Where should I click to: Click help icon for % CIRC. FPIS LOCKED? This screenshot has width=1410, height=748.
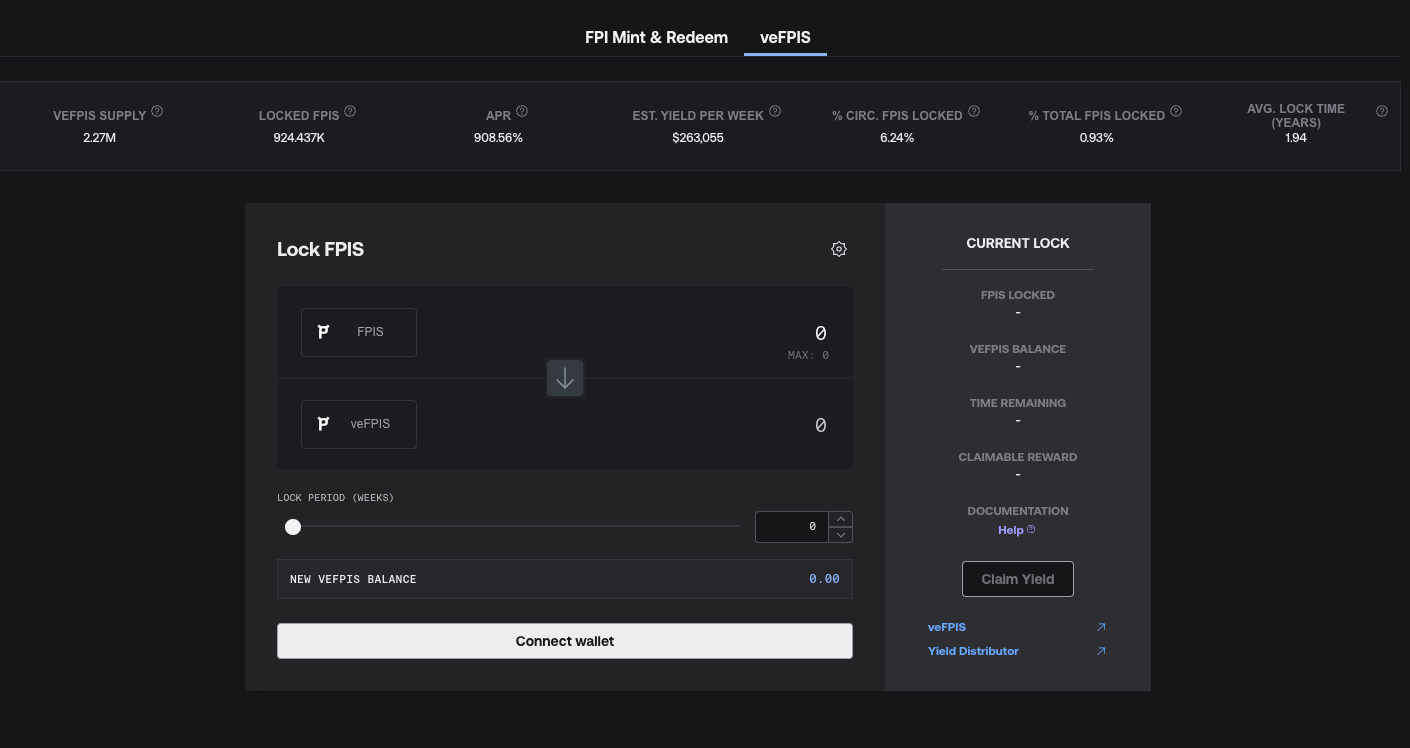point(974,112)
